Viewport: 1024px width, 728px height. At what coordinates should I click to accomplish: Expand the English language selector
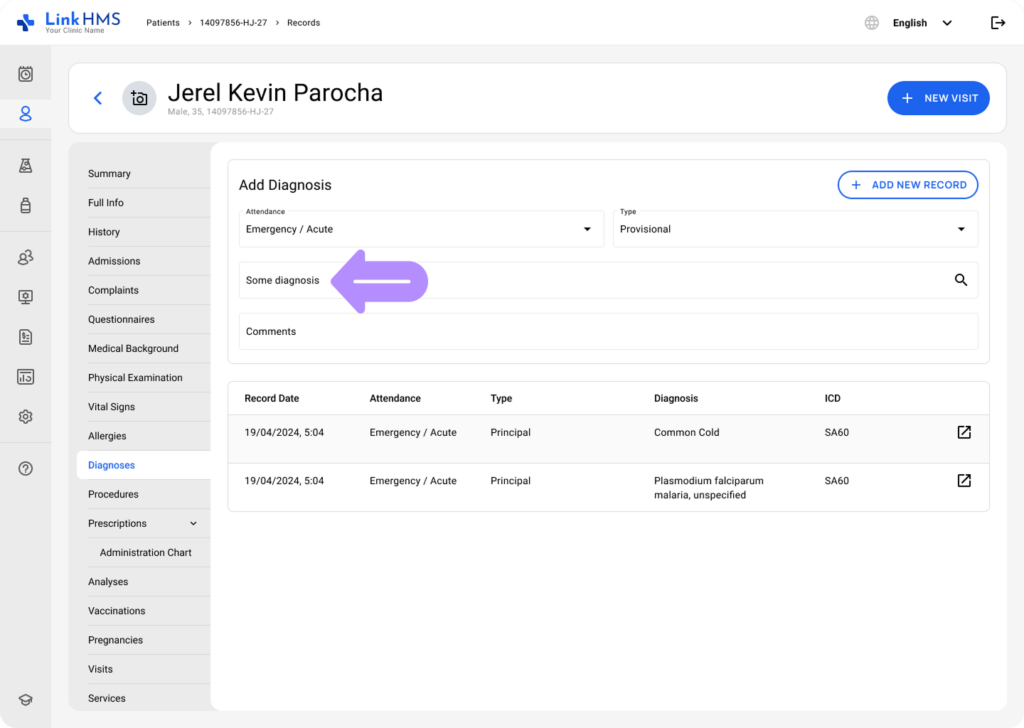pos(920,23)
